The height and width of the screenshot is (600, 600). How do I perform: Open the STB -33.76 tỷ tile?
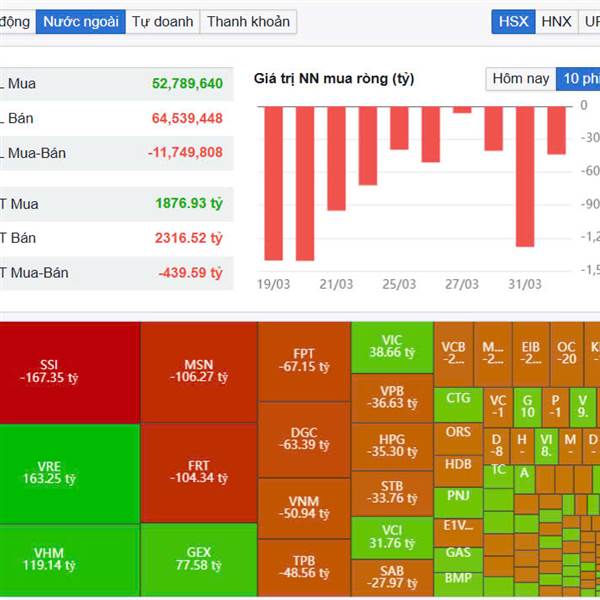[392, 493]
